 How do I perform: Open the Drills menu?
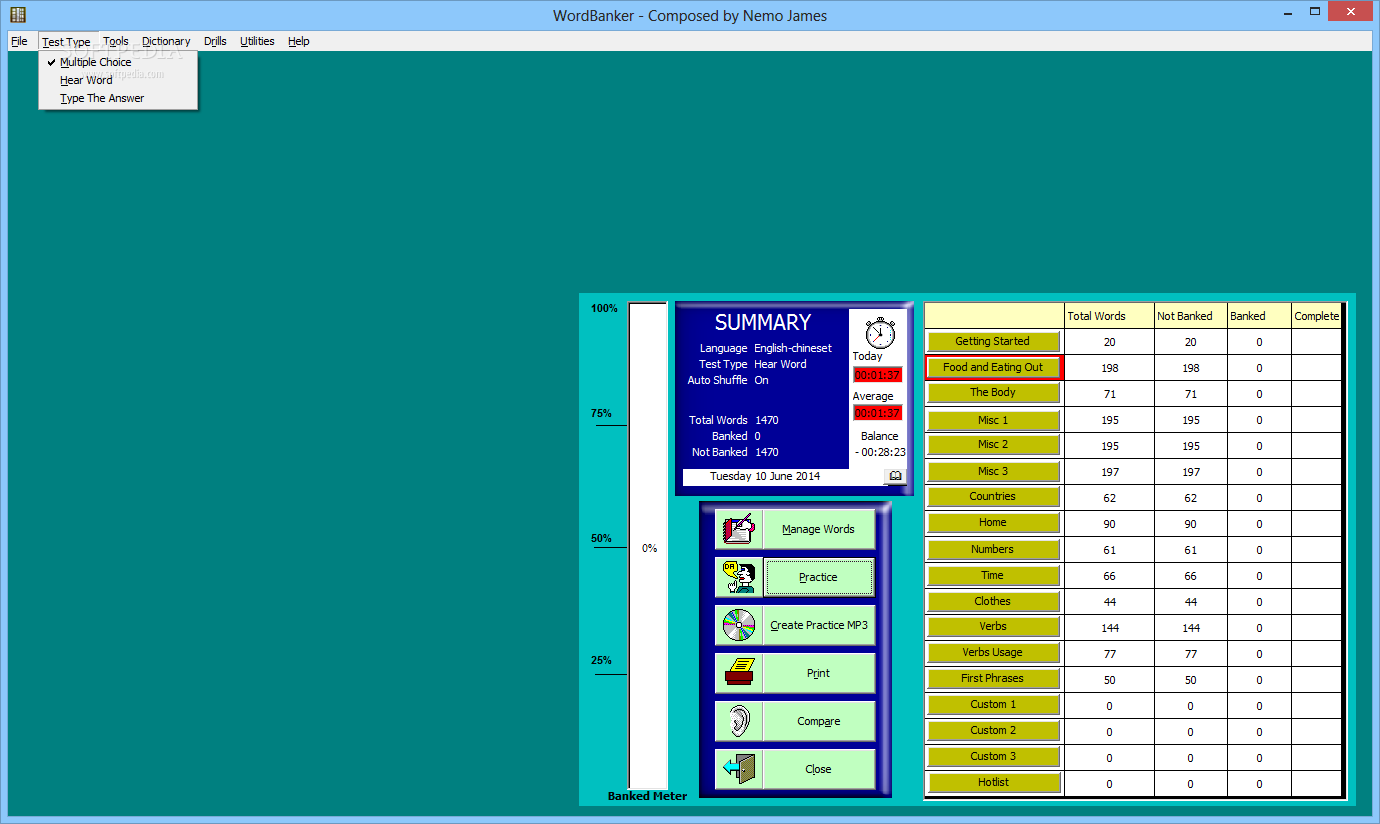coord(215,41)
